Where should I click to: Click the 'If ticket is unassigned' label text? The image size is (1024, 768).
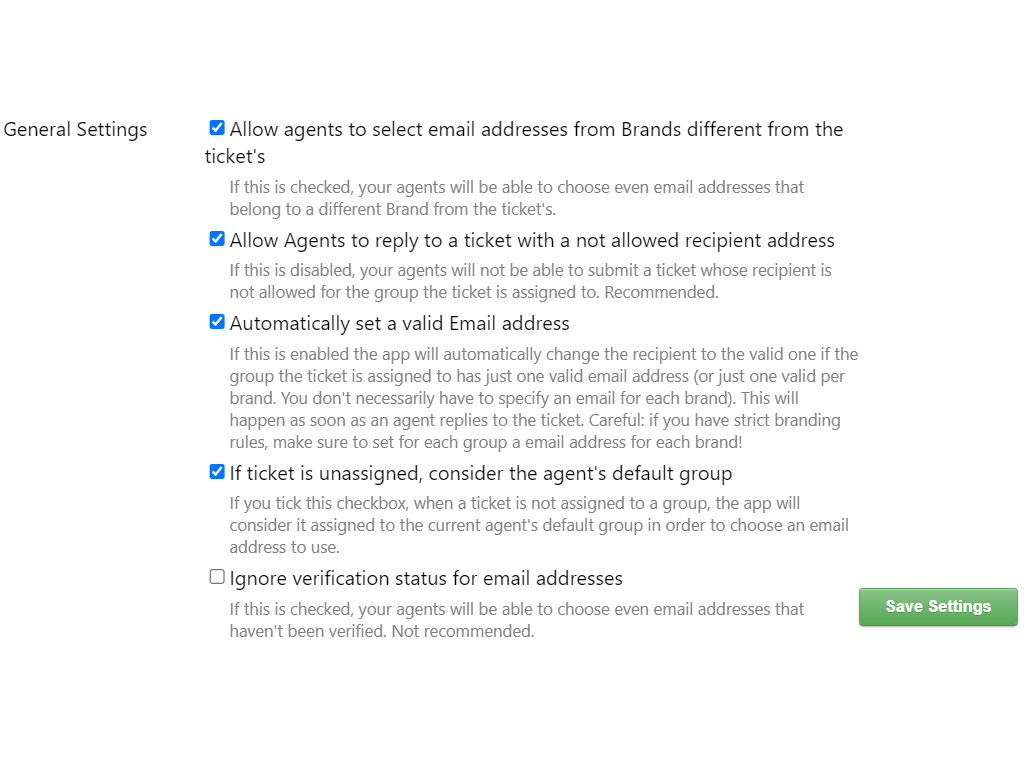pyautogui.click(x=481, y=474)
